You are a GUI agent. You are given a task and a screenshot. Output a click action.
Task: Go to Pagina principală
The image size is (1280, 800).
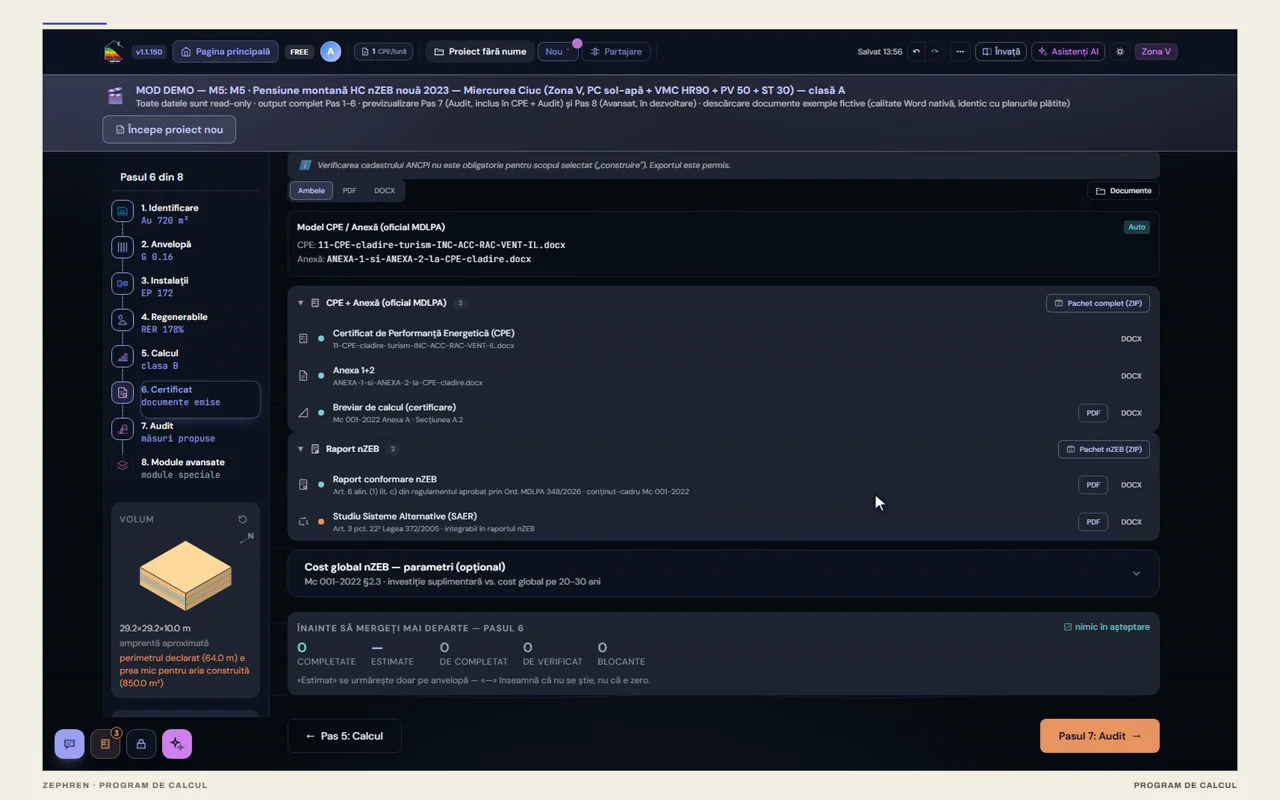click(x=225, y=52)
